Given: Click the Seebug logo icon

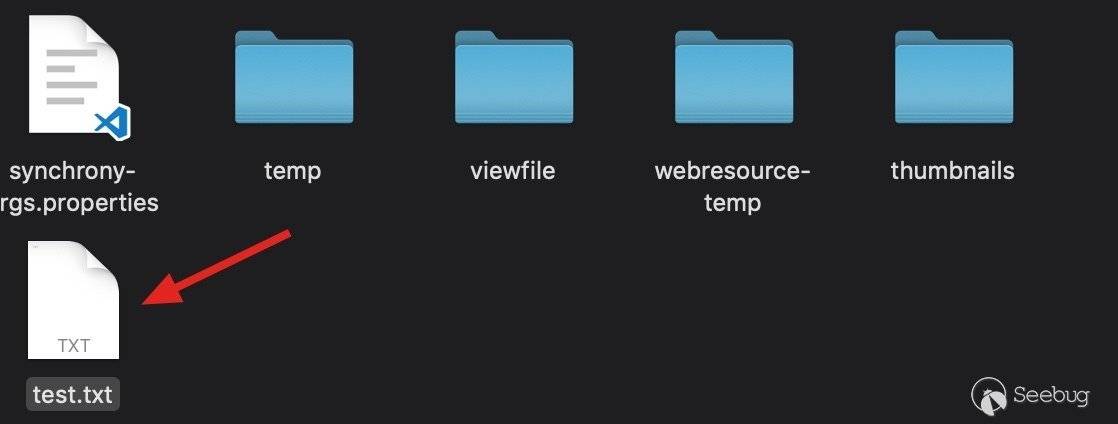Looking at the screenshot, I should pos(990,395).
